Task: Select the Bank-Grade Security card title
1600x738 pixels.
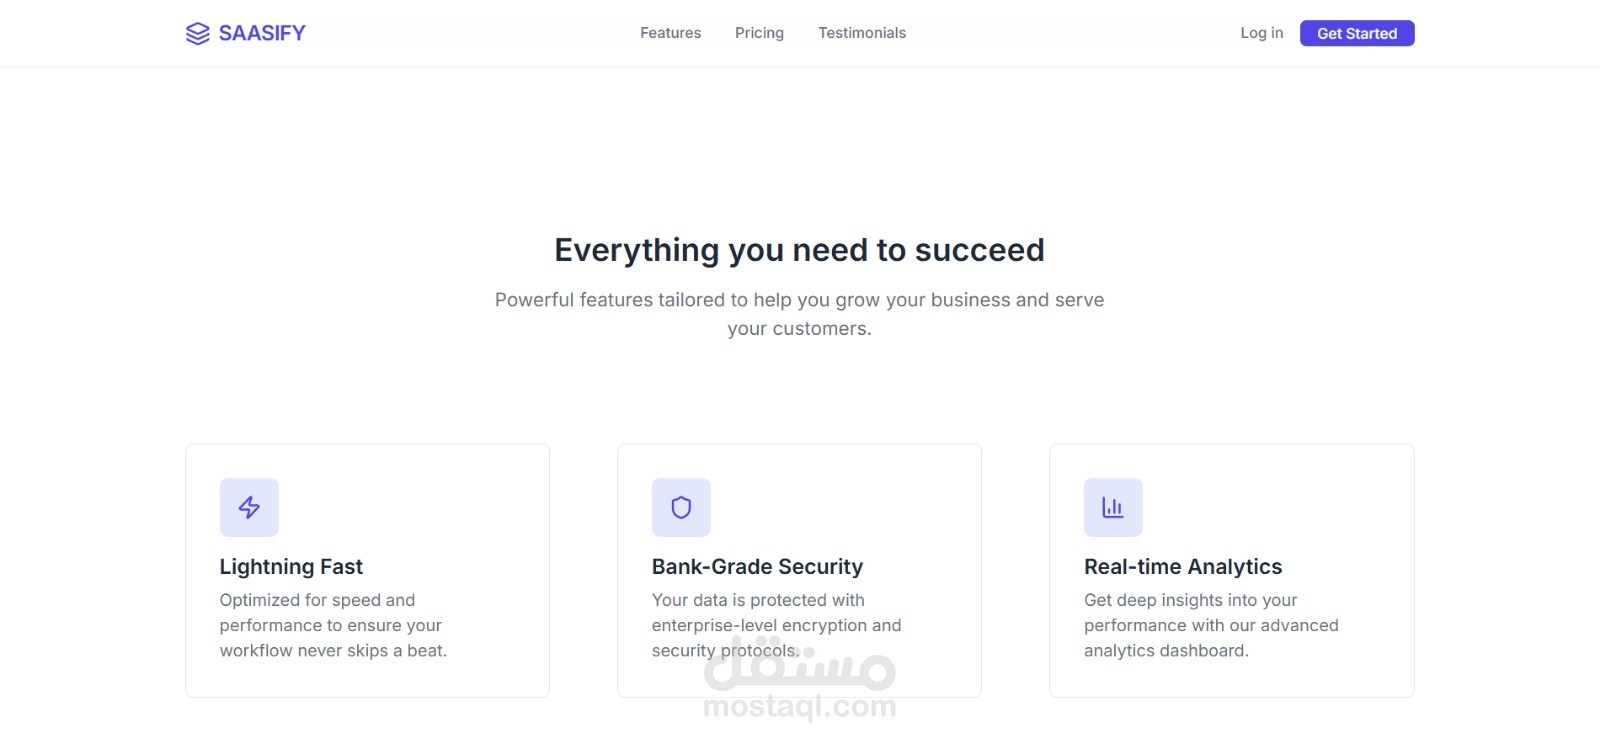Action: pos(757,567)
